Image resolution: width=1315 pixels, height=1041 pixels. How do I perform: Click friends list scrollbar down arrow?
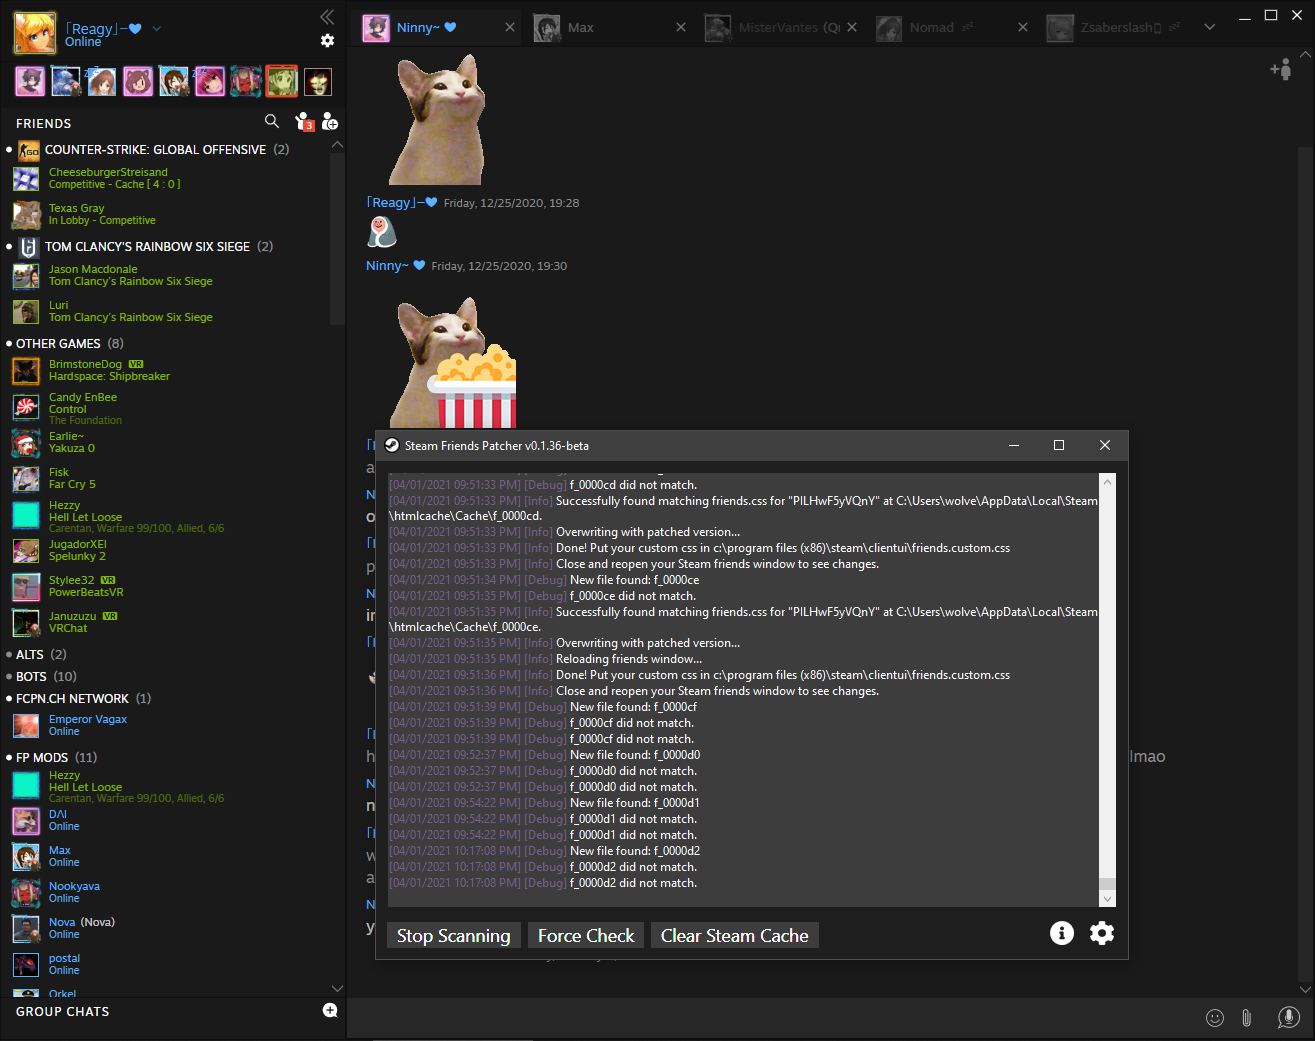point(337,988)
